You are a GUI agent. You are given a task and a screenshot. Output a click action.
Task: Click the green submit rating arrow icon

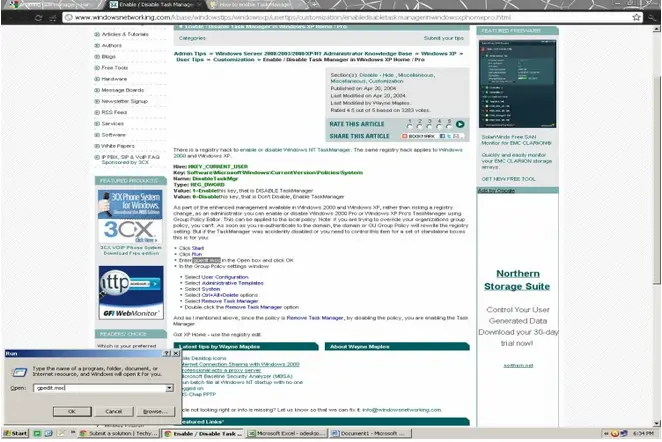click(x=460, y=124)
